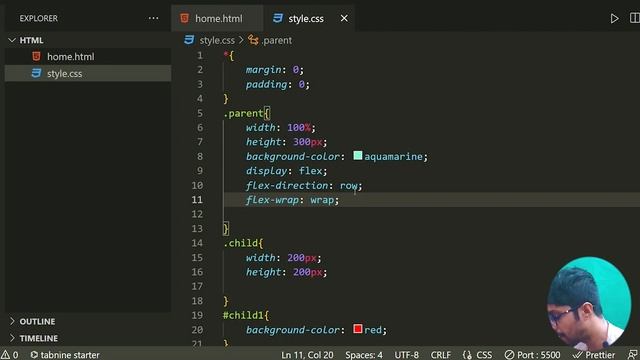This screenshot has width=640, height=360.
Task: Click the webcam presenter overlay
Action: pyautogui.click(x=589, y=302)
